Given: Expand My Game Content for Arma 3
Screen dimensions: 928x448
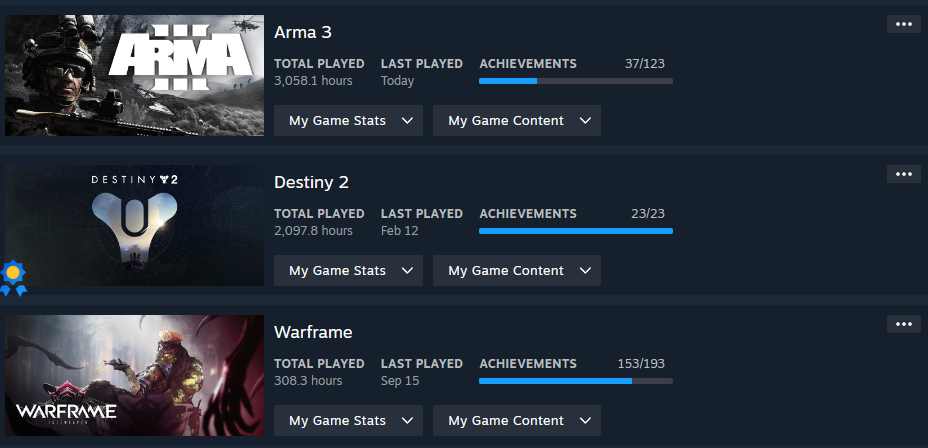Looking at the screenshot, I should 517,121.
